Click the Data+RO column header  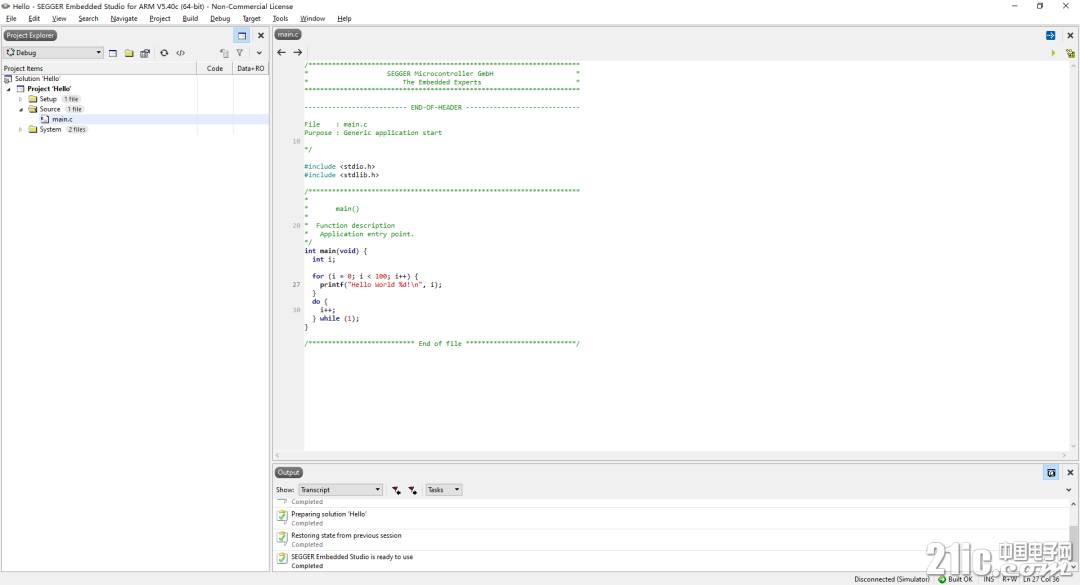pos(251,68)
